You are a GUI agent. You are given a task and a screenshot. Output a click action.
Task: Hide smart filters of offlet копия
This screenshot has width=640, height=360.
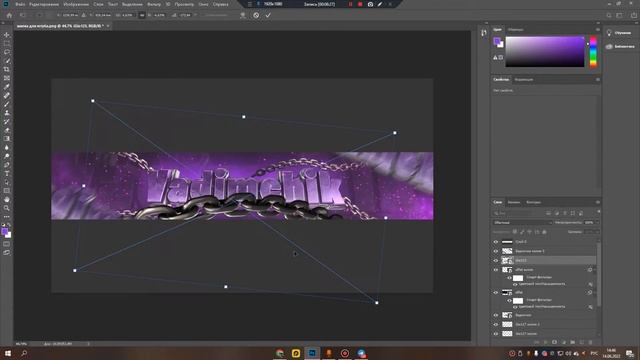point(509,278)
